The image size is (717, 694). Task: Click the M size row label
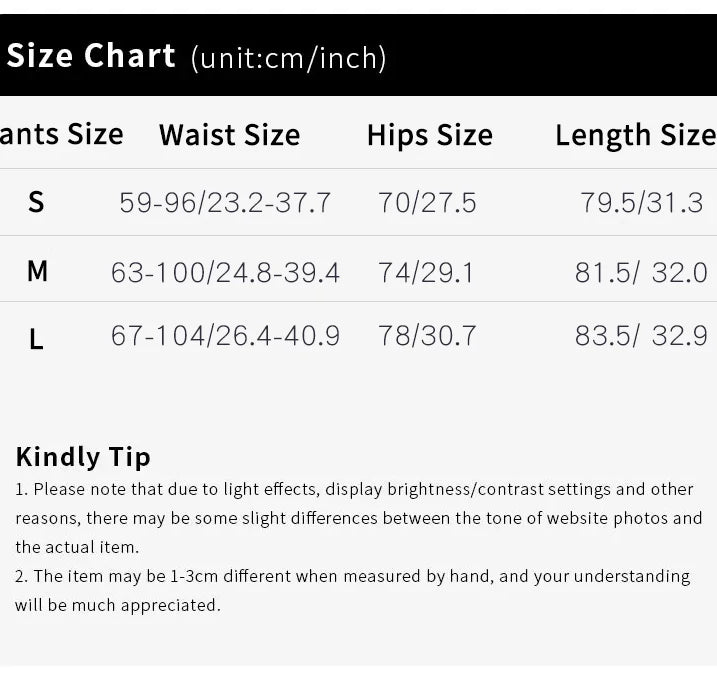pyautogui.click(x=37, y=271)
